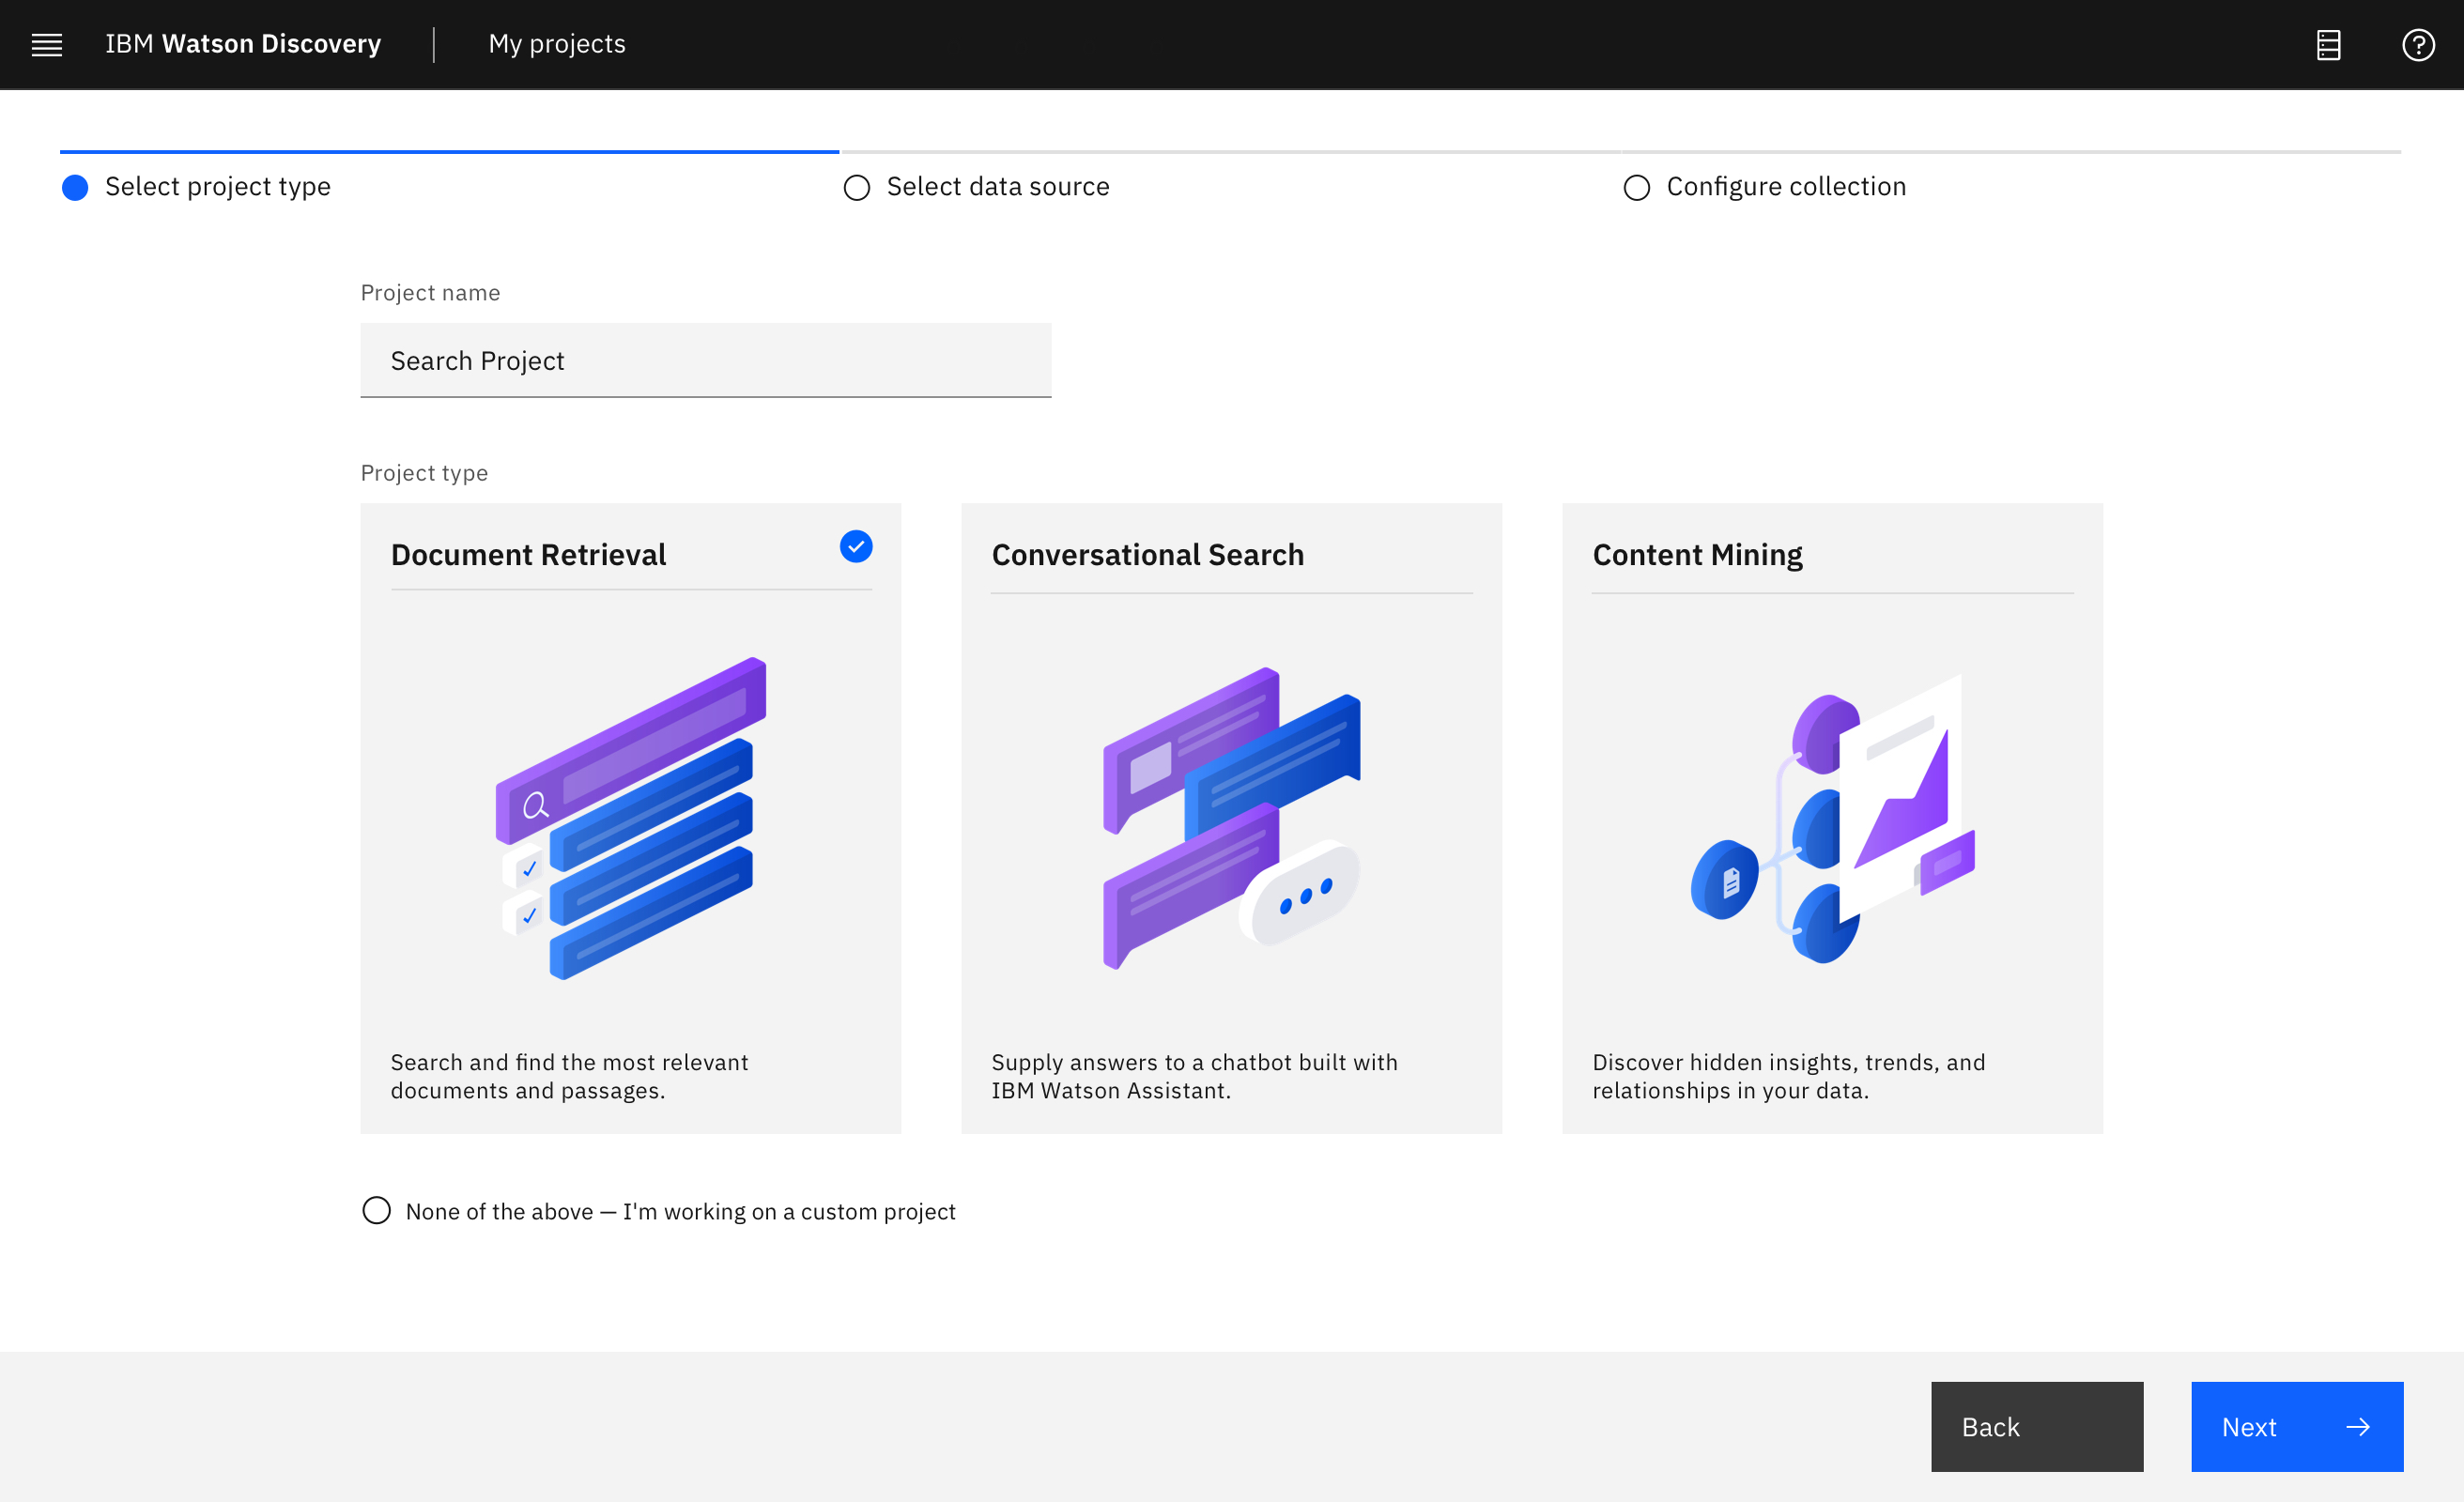Click the Search Project name input field

pos(705,360)
